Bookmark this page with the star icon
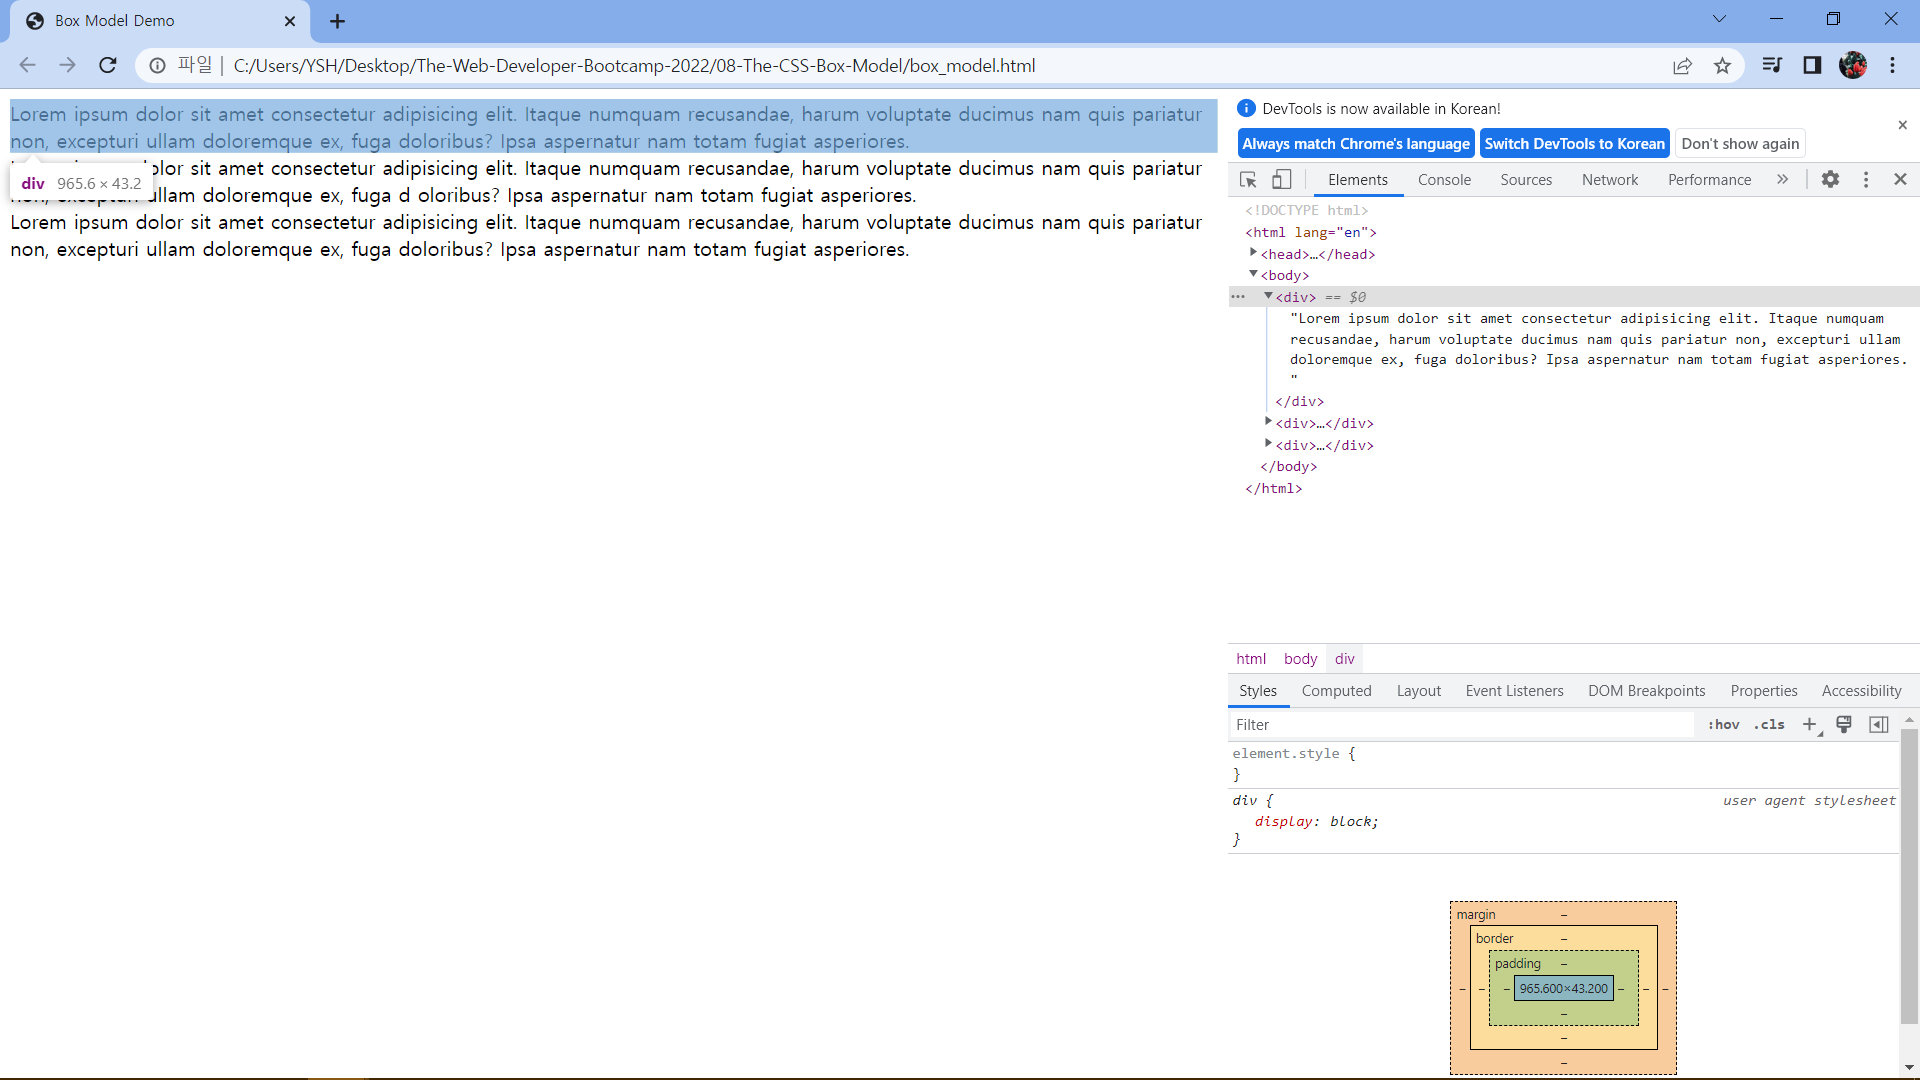This screenshot has height=1080, width=1920. 1722,66
